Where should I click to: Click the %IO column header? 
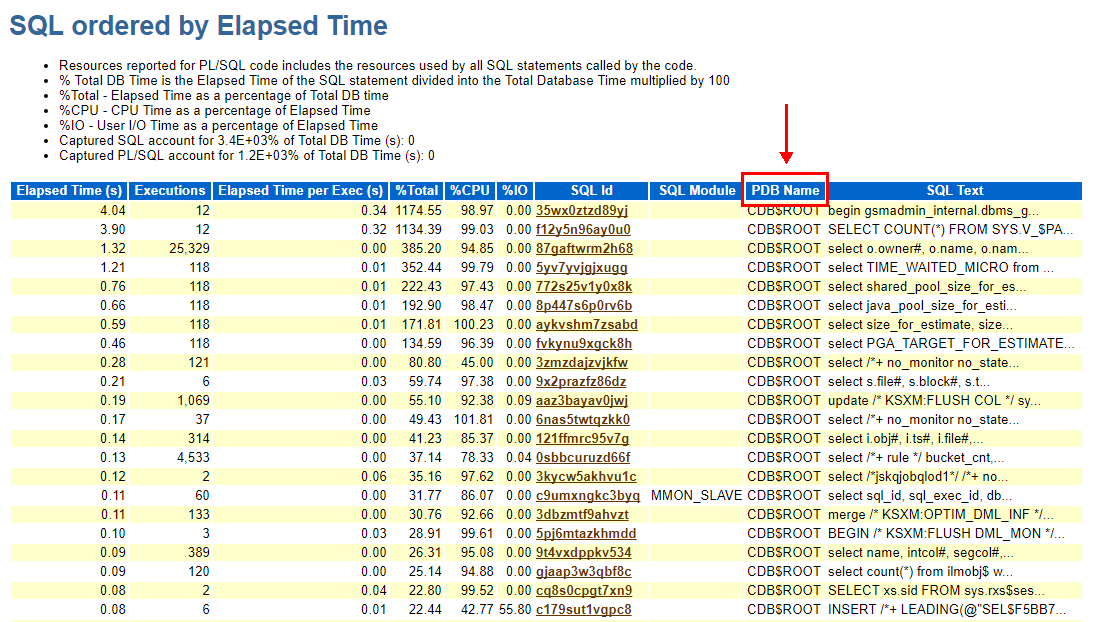pyautogui.click(x=515, y=190)
